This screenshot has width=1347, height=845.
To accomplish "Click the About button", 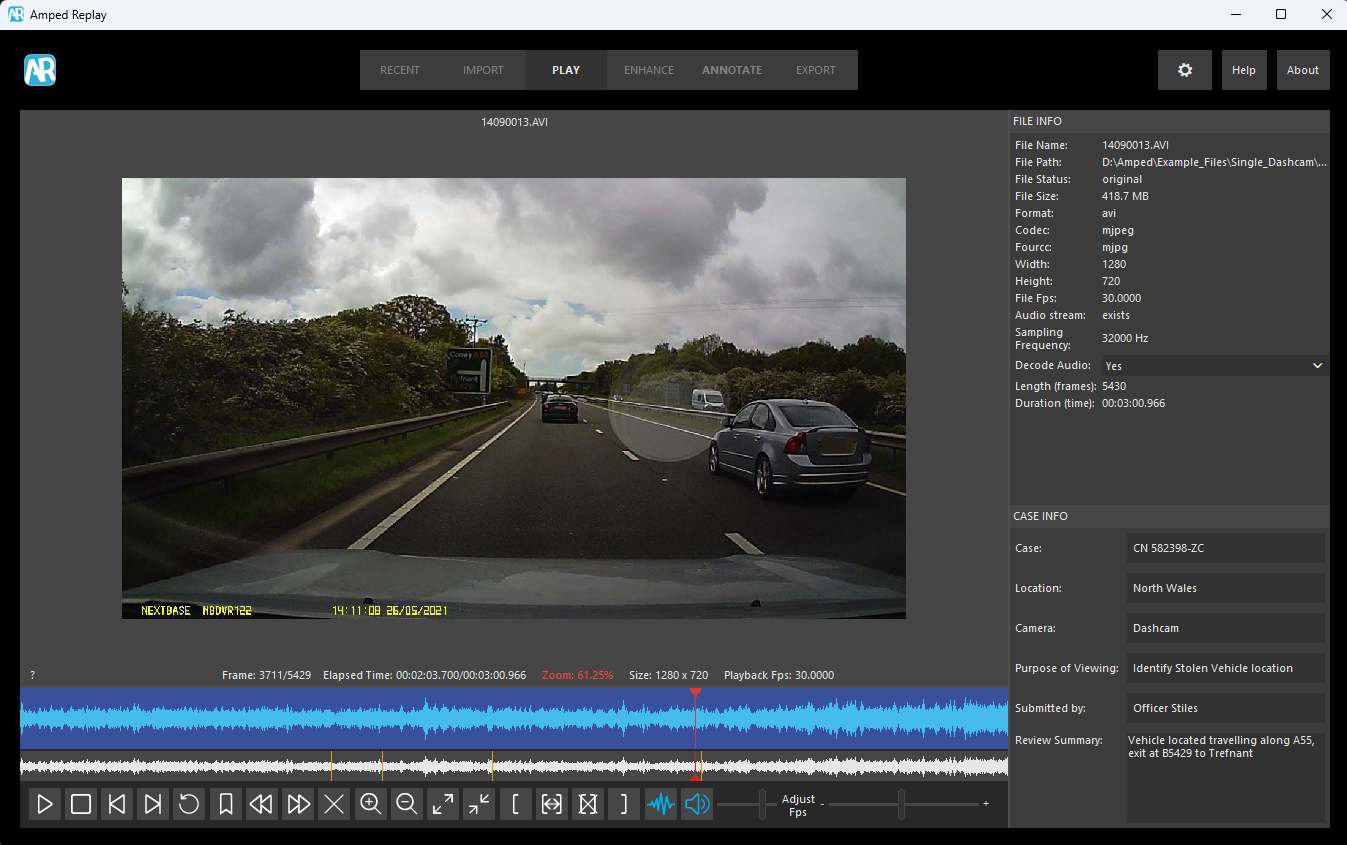I will tap(1303, 70).
